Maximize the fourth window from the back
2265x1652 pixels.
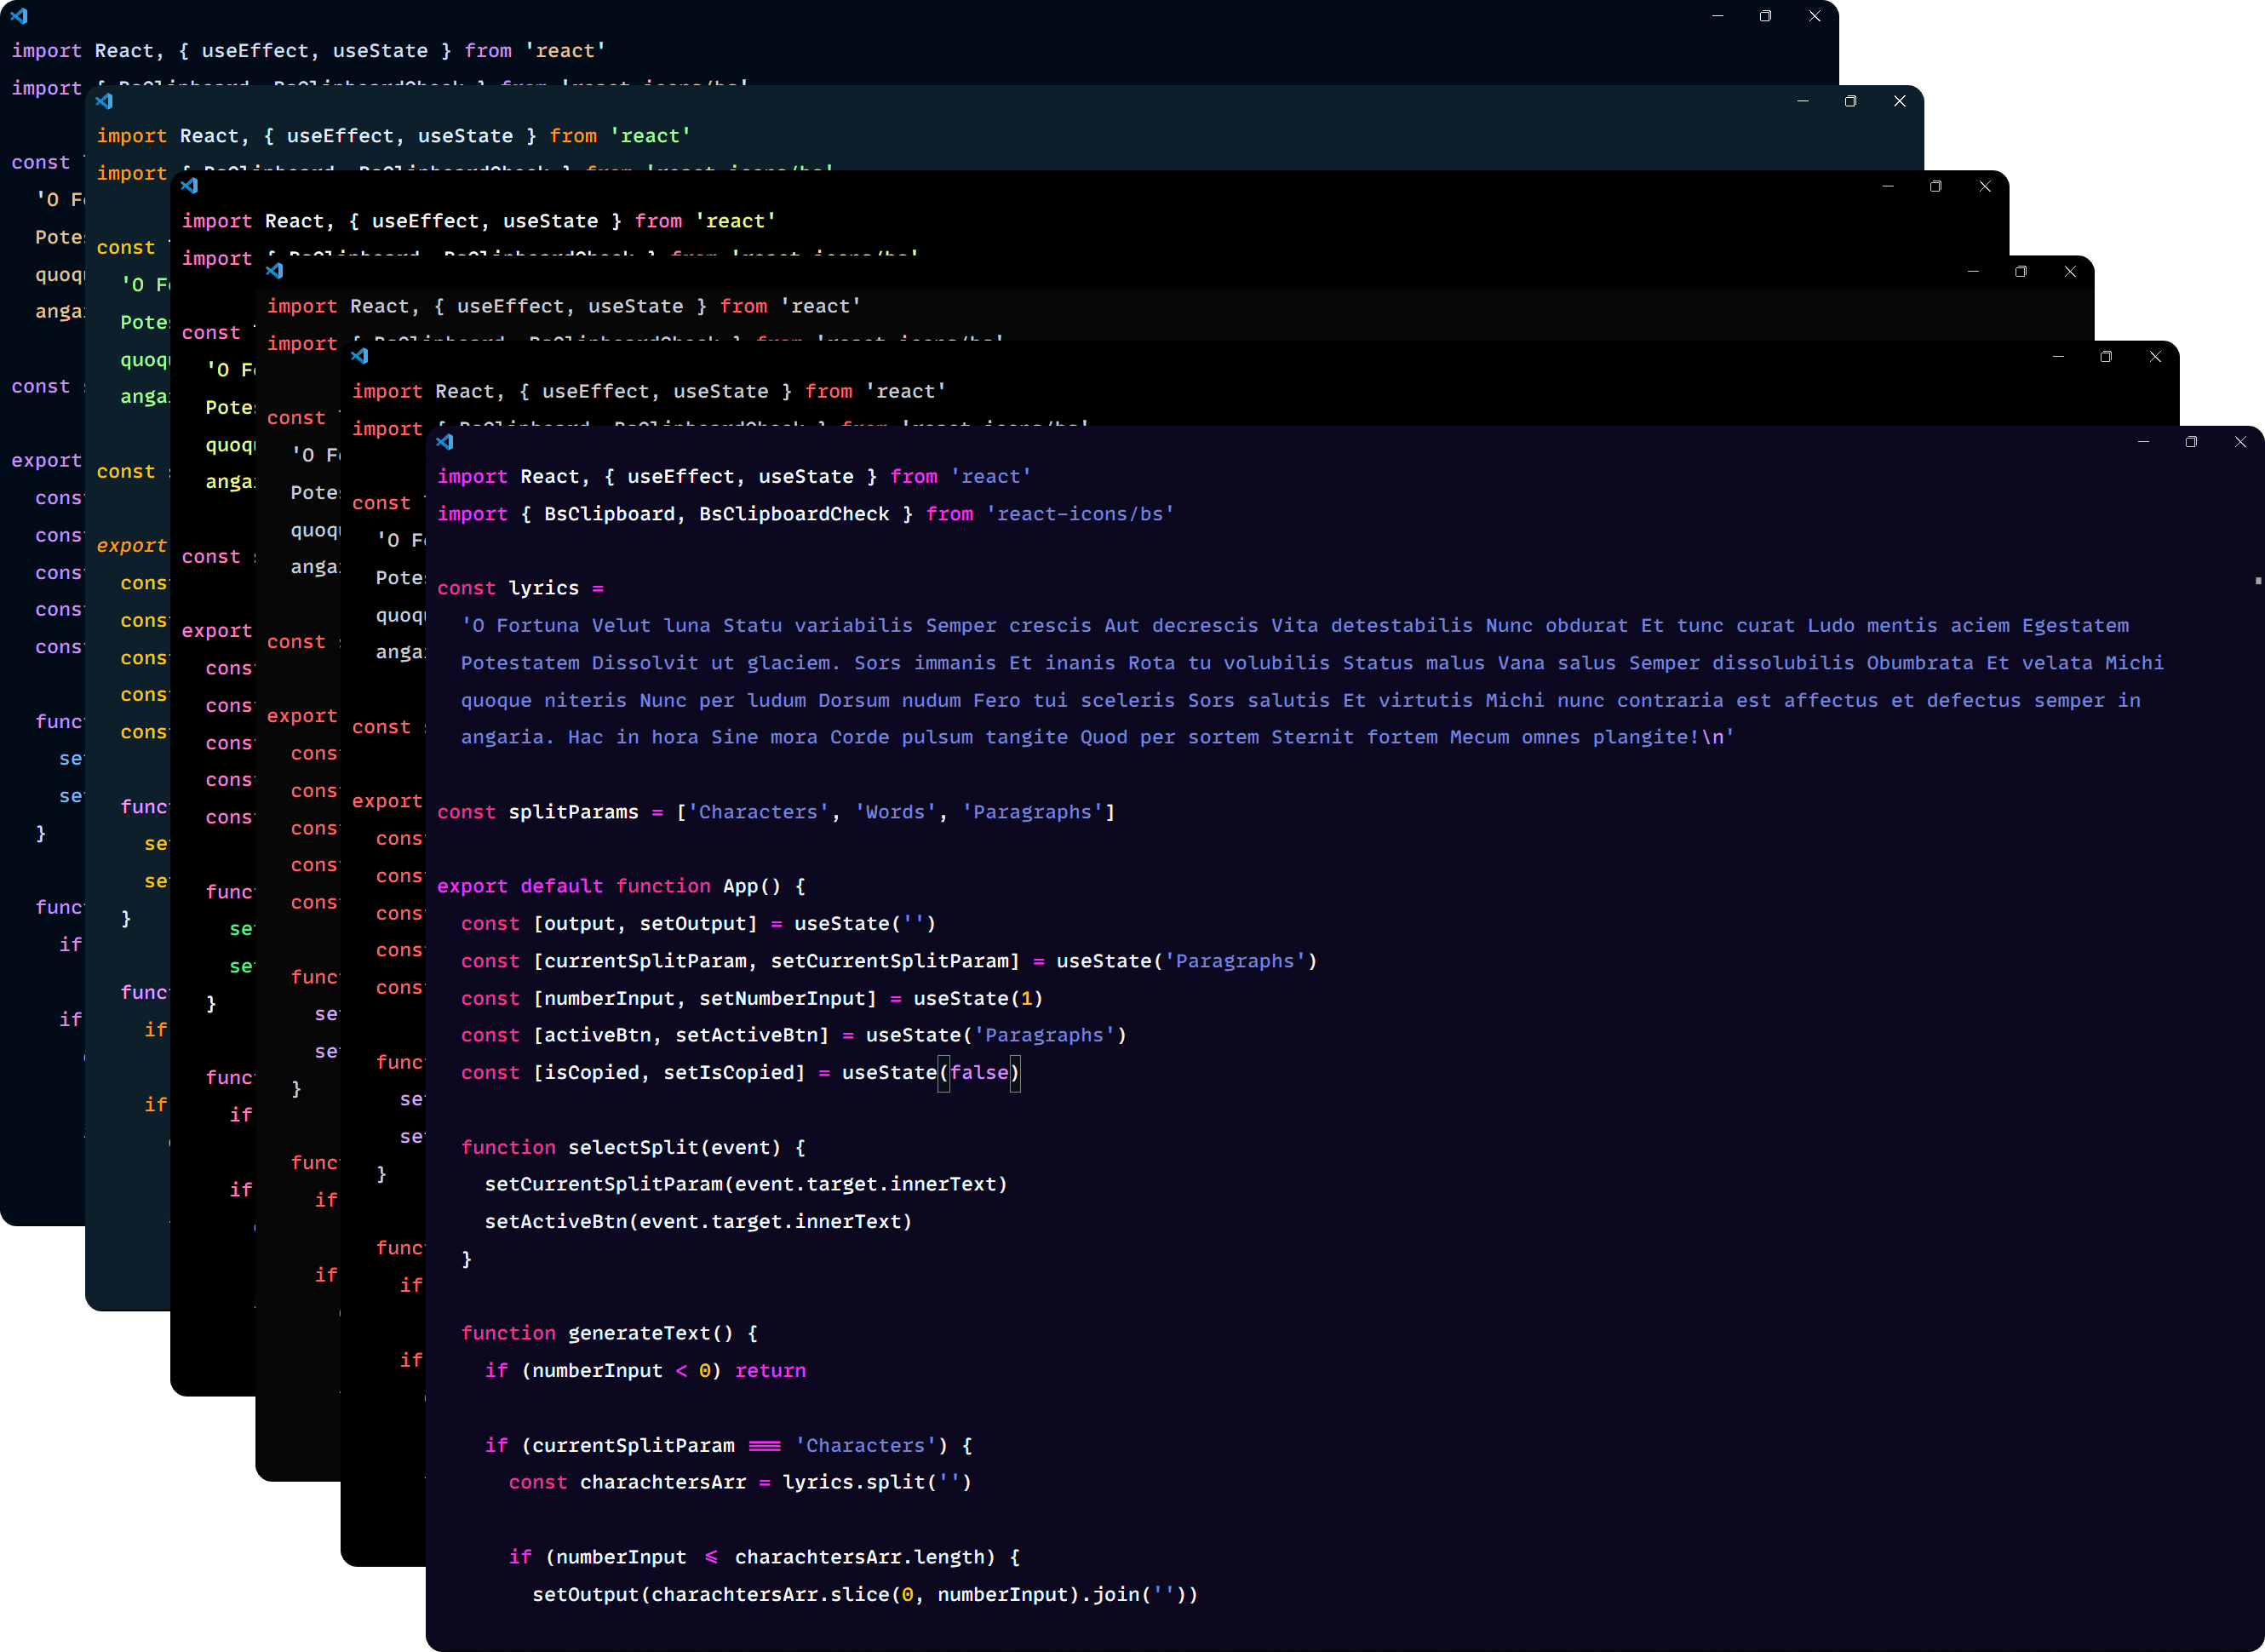click(x=2021, y=271)
